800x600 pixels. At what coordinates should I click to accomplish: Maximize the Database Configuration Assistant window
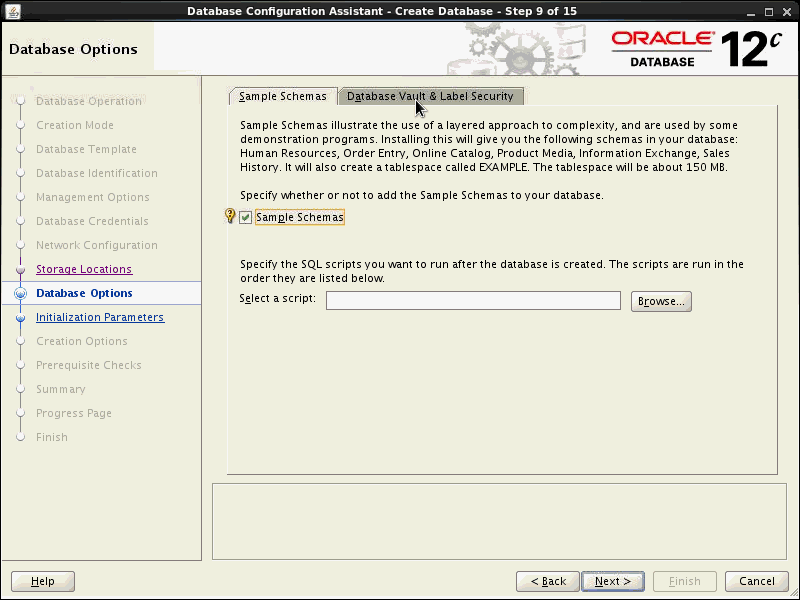point(769,11)
